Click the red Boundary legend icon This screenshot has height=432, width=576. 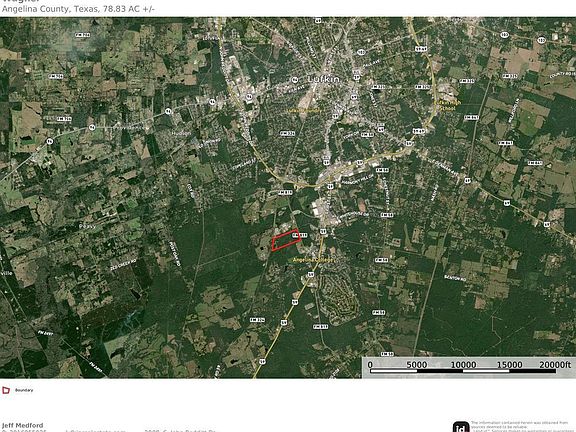(6, 390)
